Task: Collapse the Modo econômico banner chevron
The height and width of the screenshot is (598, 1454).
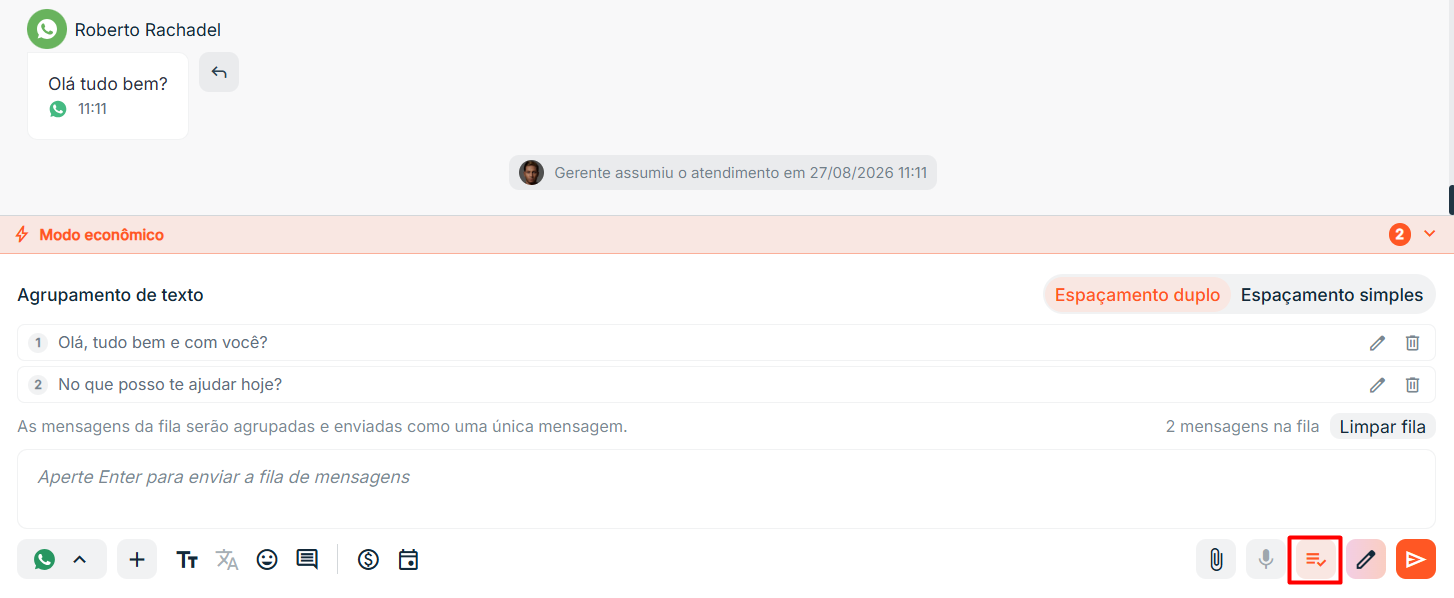Action: coord(1429,234)
